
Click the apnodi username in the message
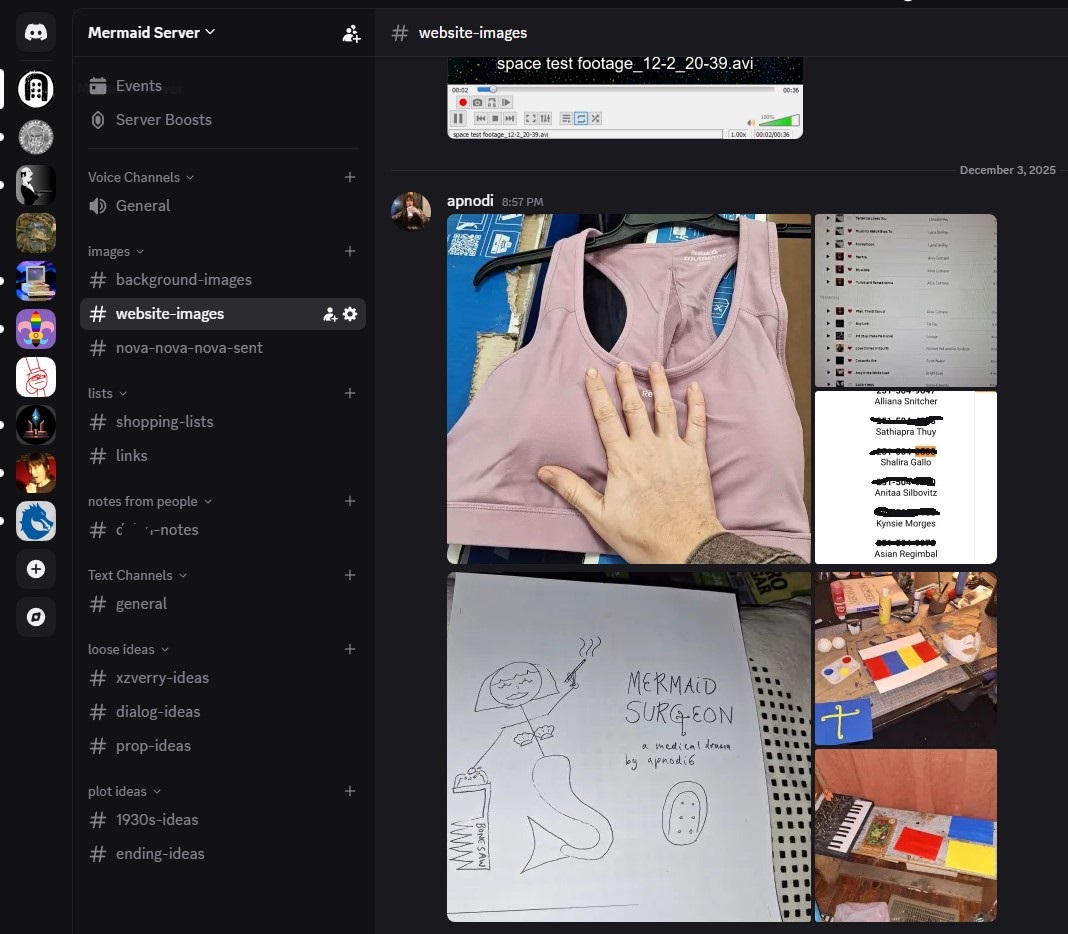tap(470, 201)
